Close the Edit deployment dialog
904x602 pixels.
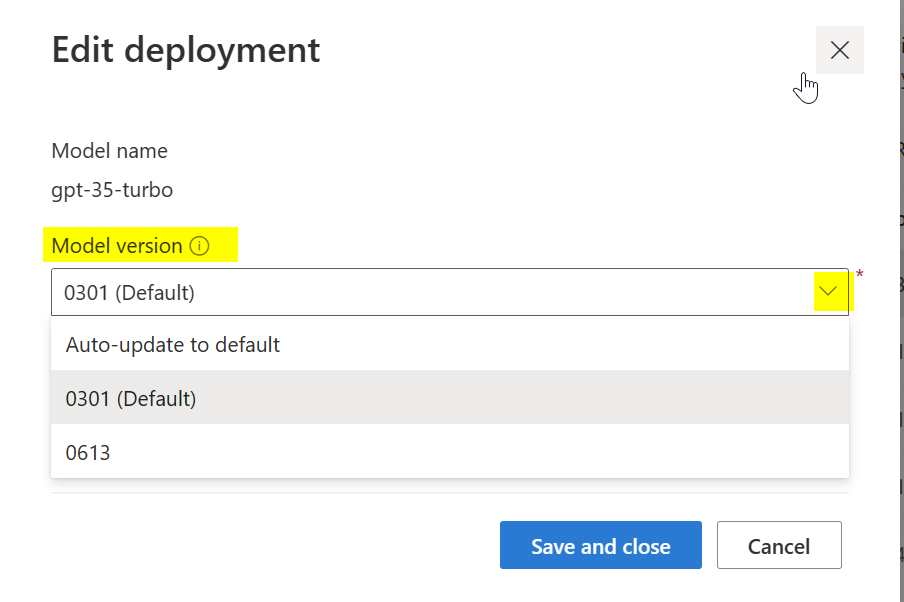point(839,49)
